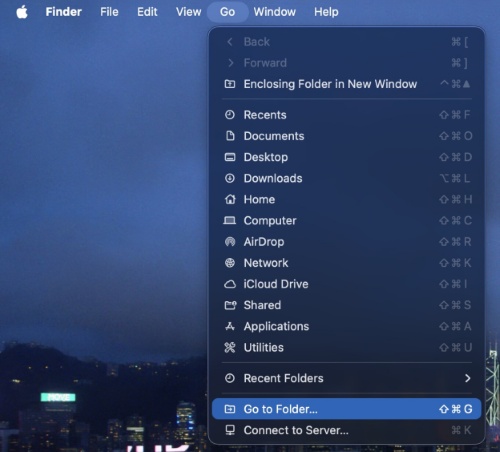Open AirDrop from the Go menu
The width and height of the screenshot is (500, 452).
coord(347,242)
